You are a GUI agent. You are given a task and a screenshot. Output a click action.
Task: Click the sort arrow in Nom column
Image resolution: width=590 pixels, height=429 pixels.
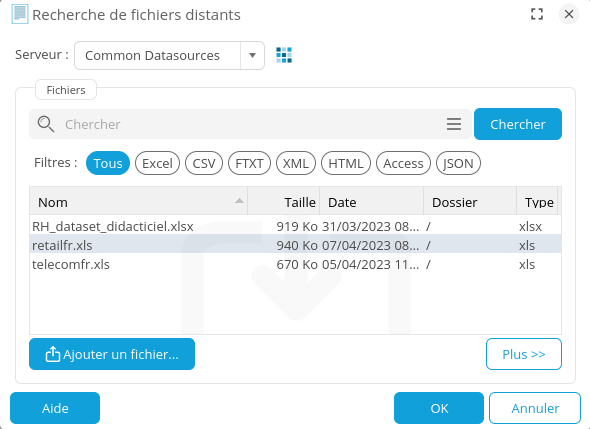coord(239,201)
